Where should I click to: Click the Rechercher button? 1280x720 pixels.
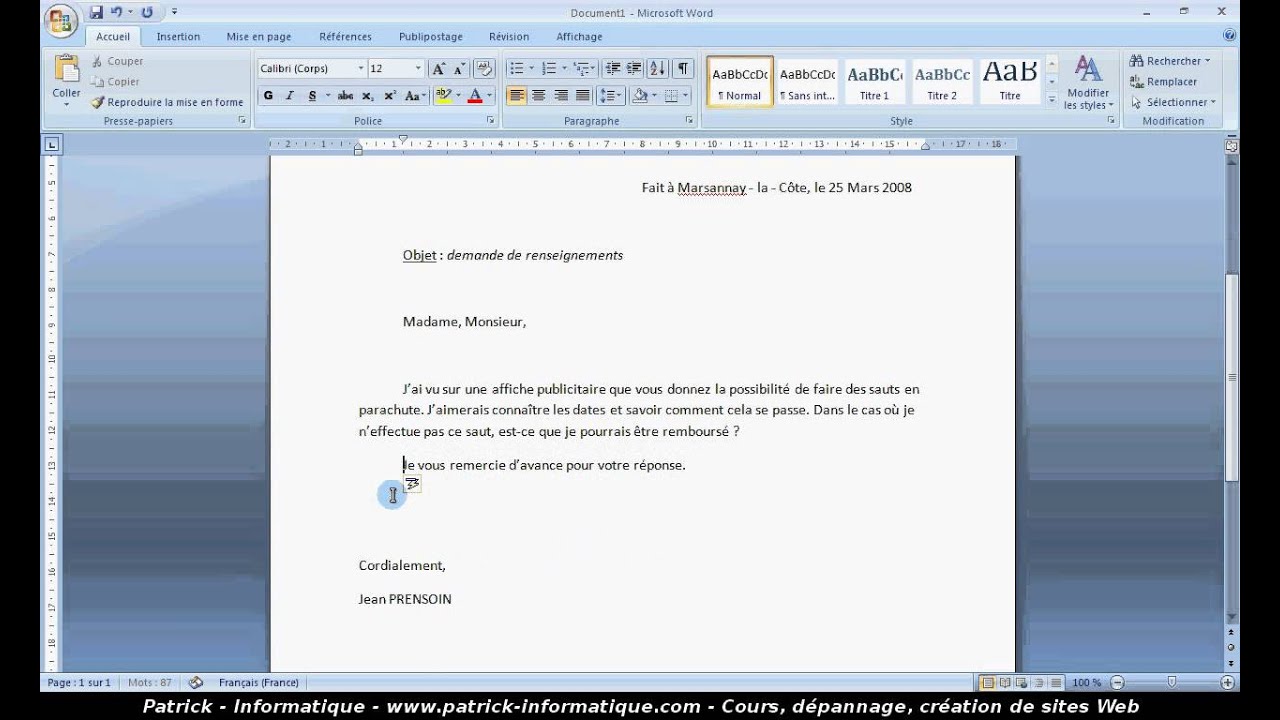point(1170,61)
